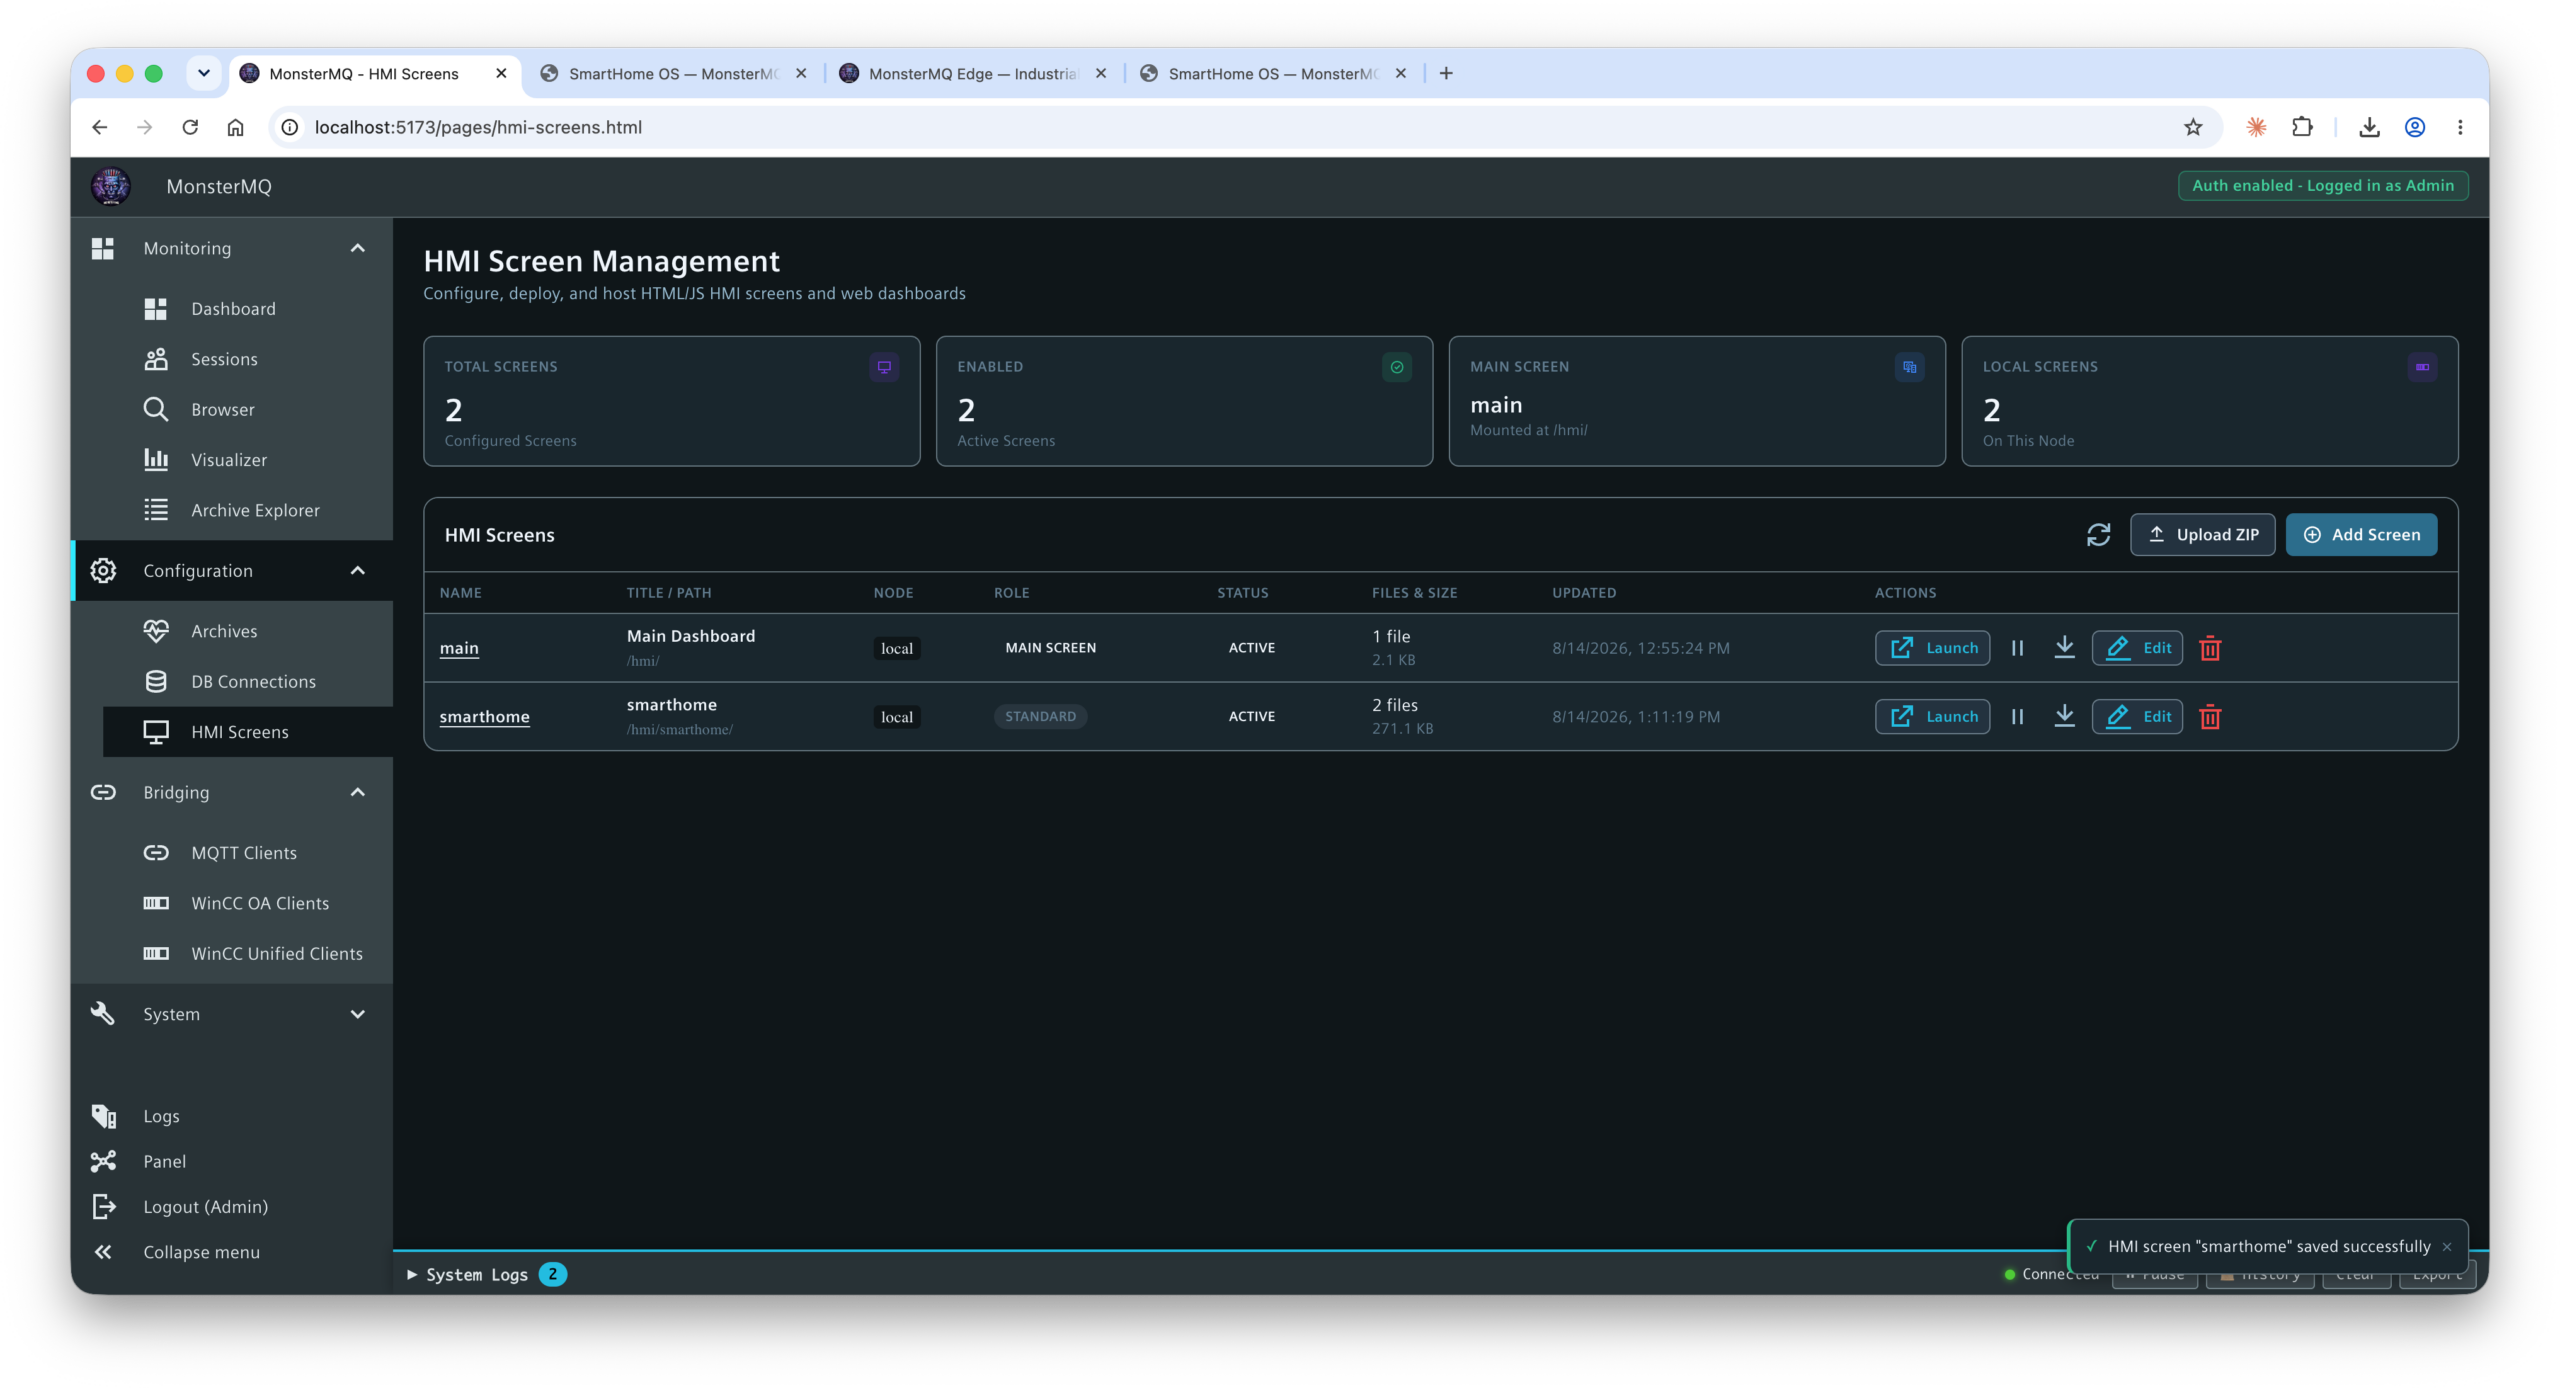Edit the smarthome screen
The width and height of the screenshot is (2560, 1388).
[x=2137, y=717]
